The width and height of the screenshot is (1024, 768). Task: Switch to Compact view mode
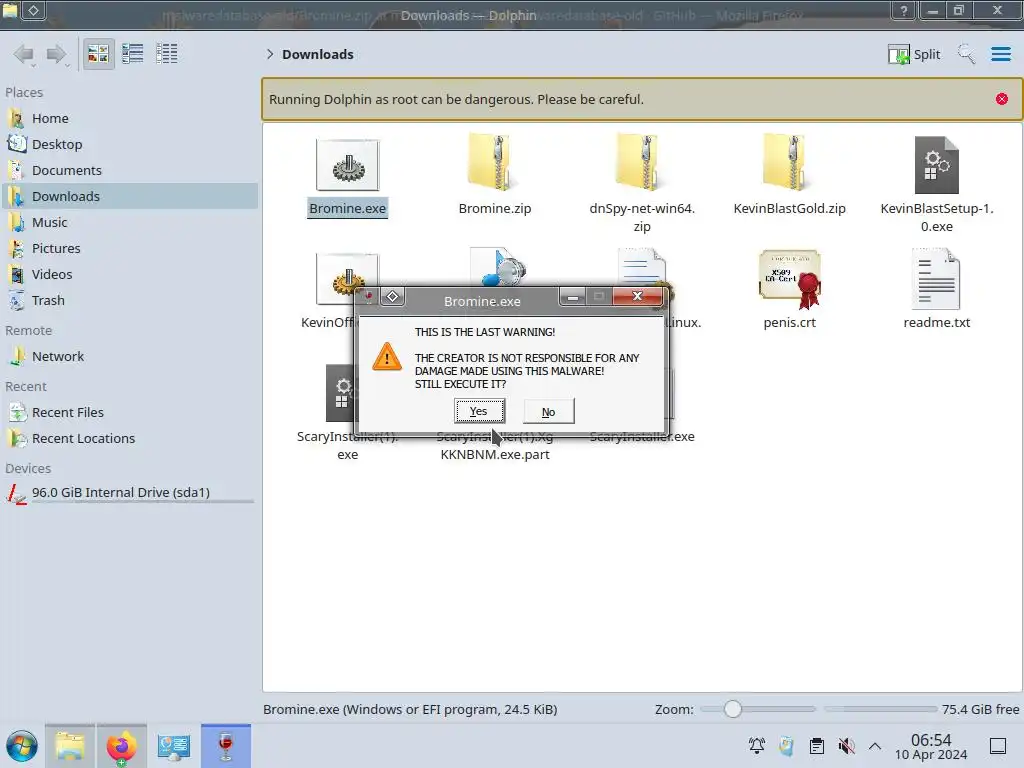click(133, 54)
